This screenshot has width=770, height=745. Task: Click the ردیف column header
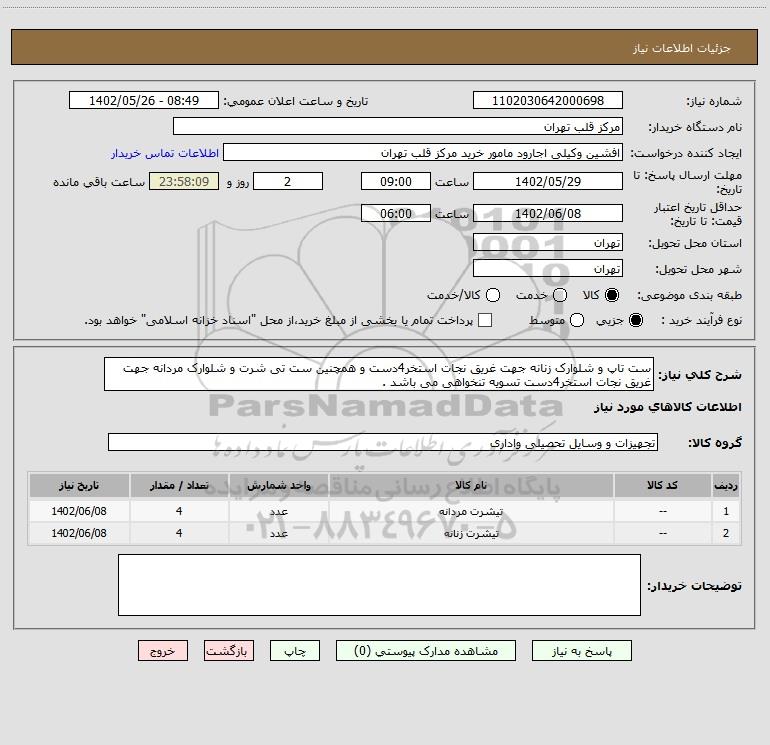[726, 485]
